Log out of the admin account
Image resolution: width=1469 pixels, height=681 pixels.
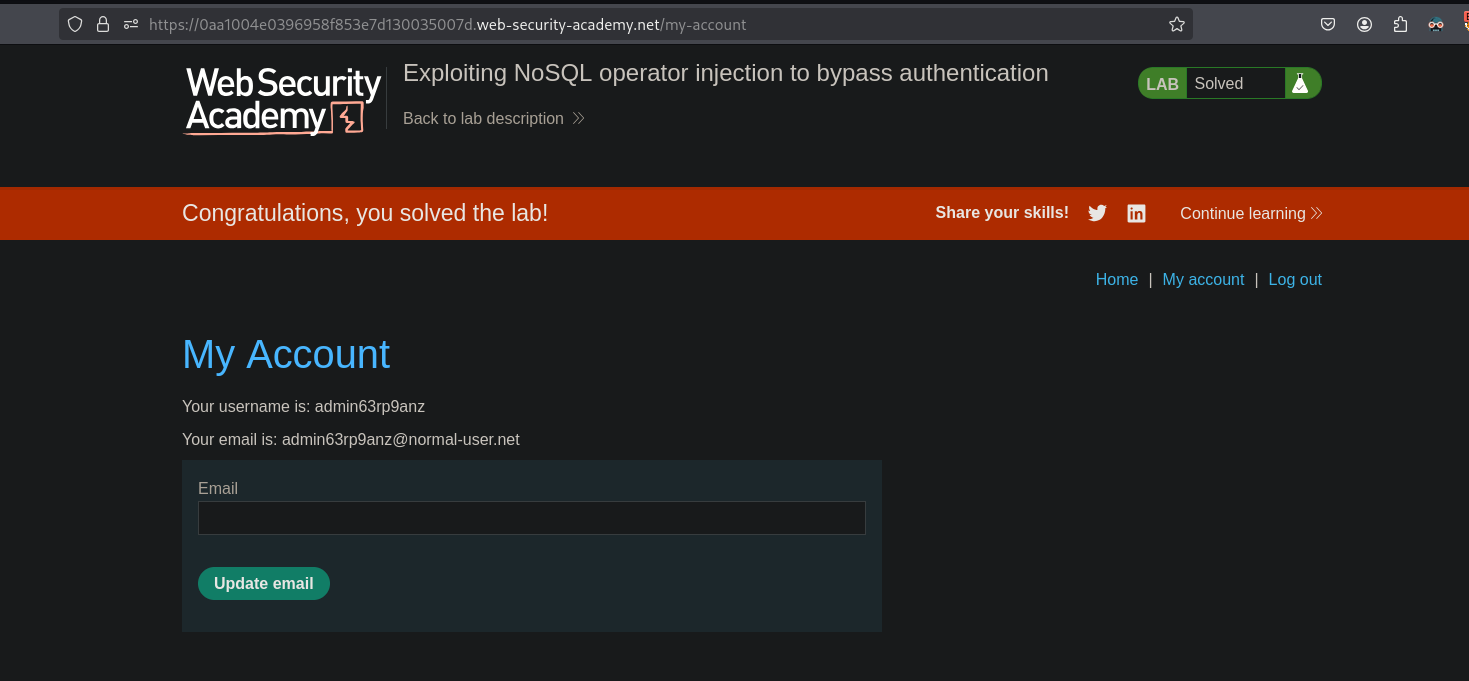coord(1294,280)
